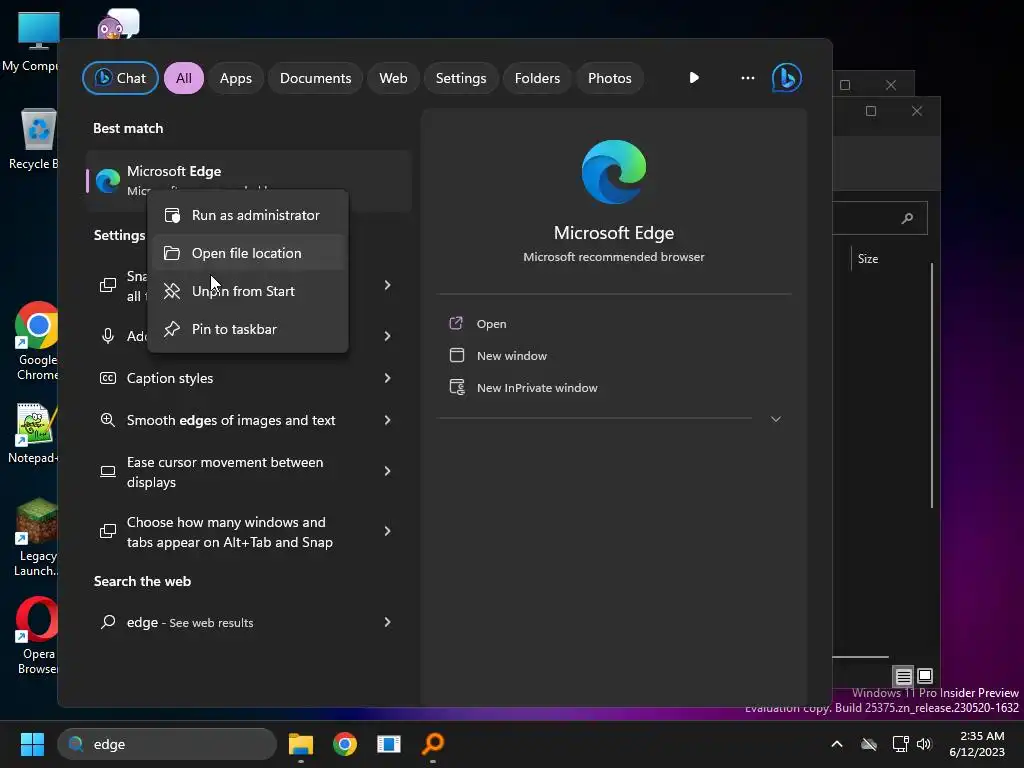Open the My Computer desktop icon

click(x=33, y=42)
